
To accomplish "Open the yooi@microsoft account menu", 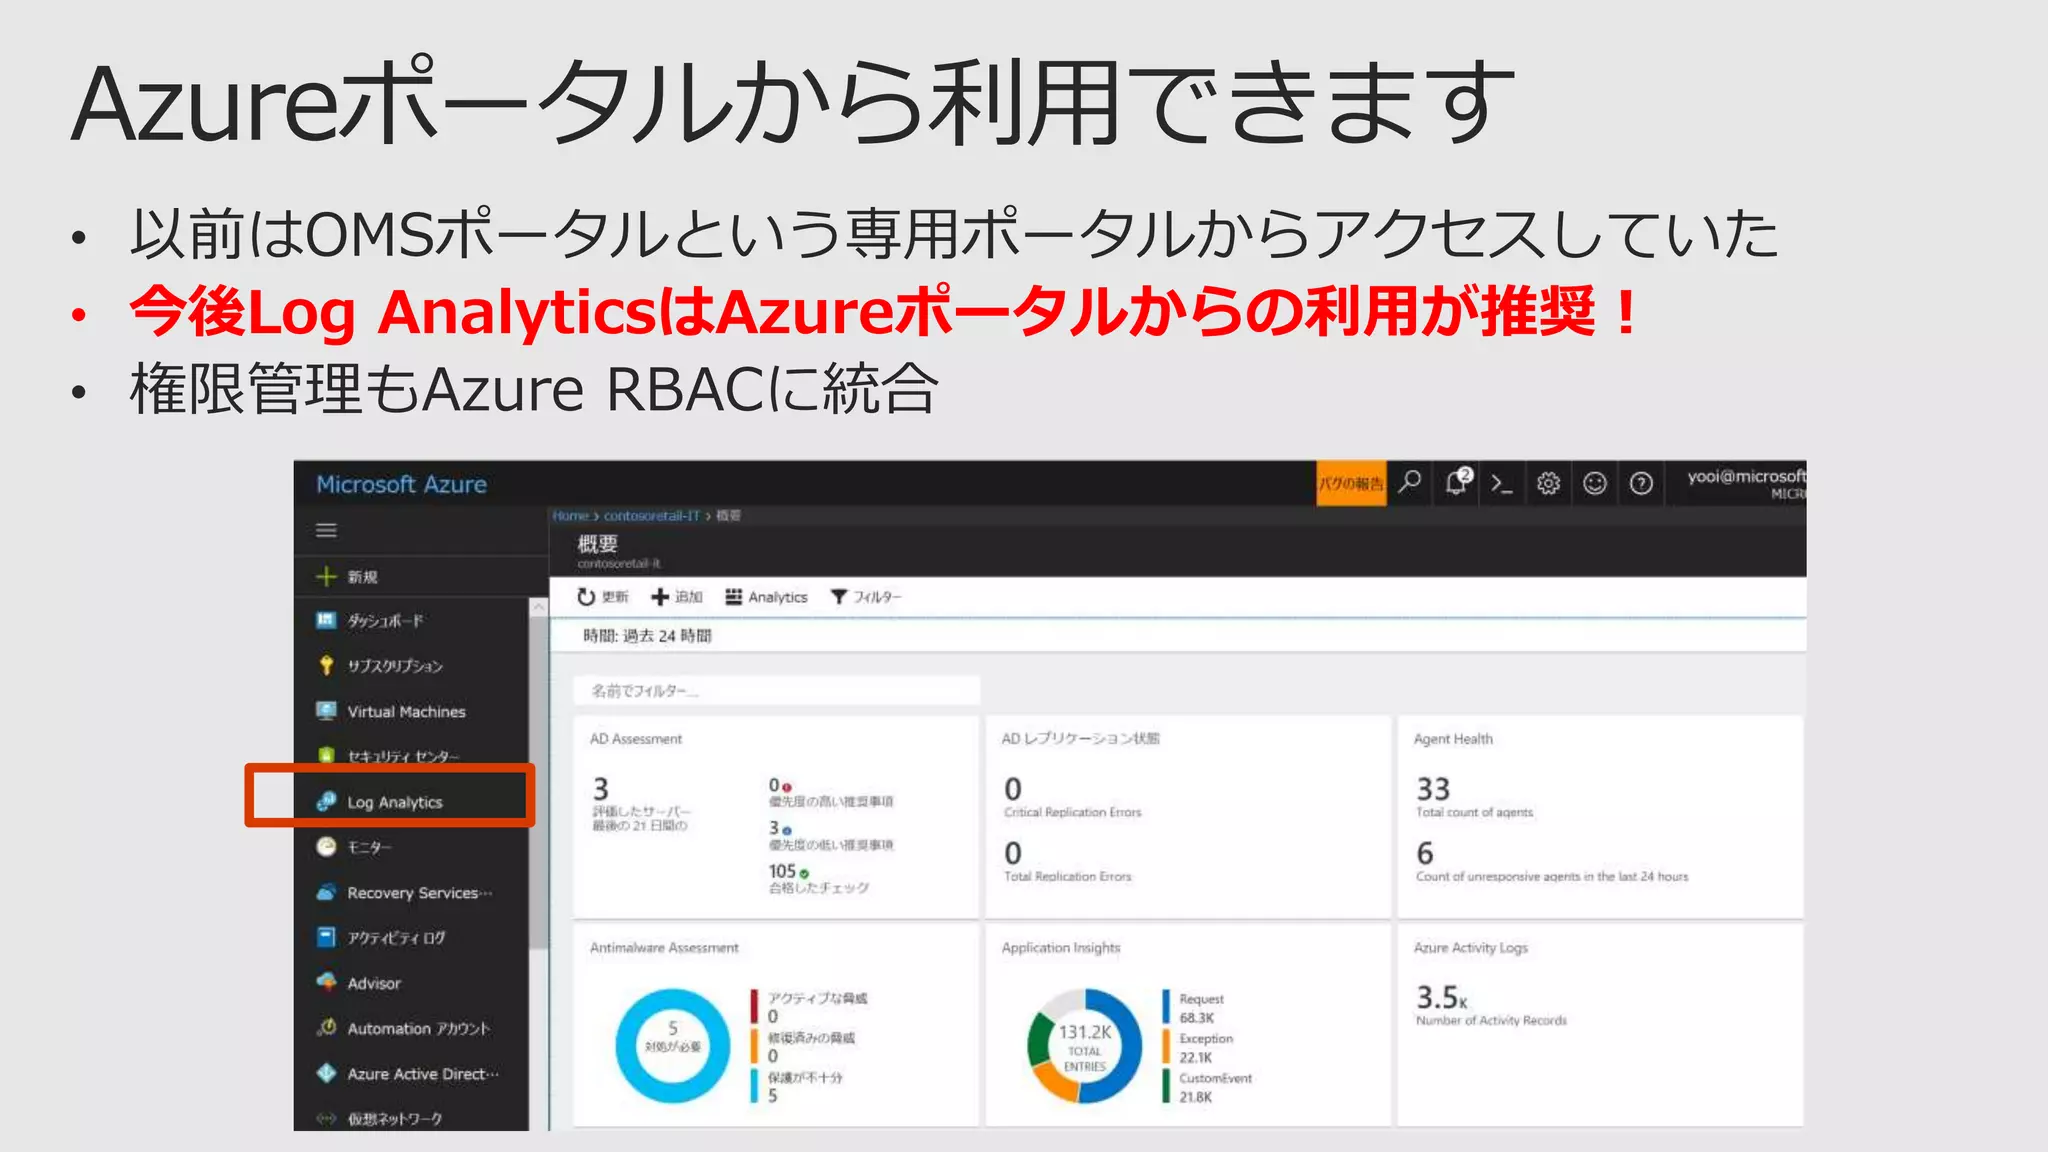I will point(1745,483).
